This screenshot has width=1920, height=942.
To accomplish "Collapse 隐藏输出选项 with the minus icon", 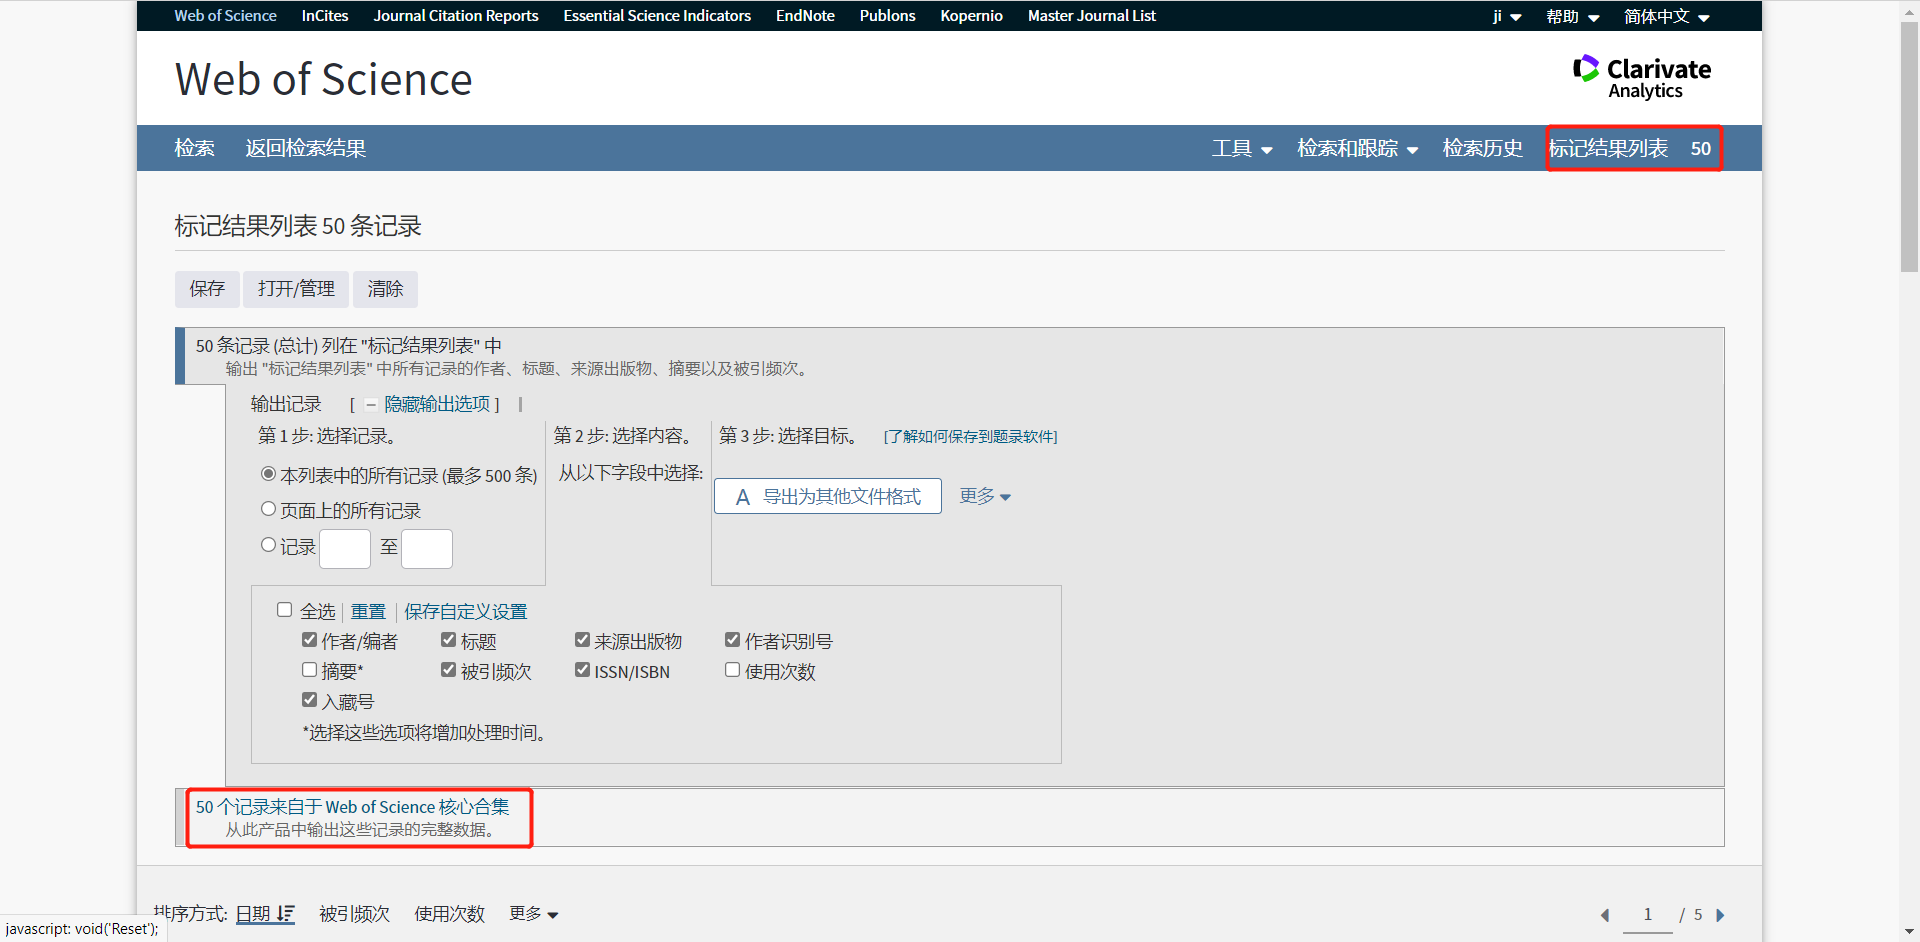I will click(371, 404).
